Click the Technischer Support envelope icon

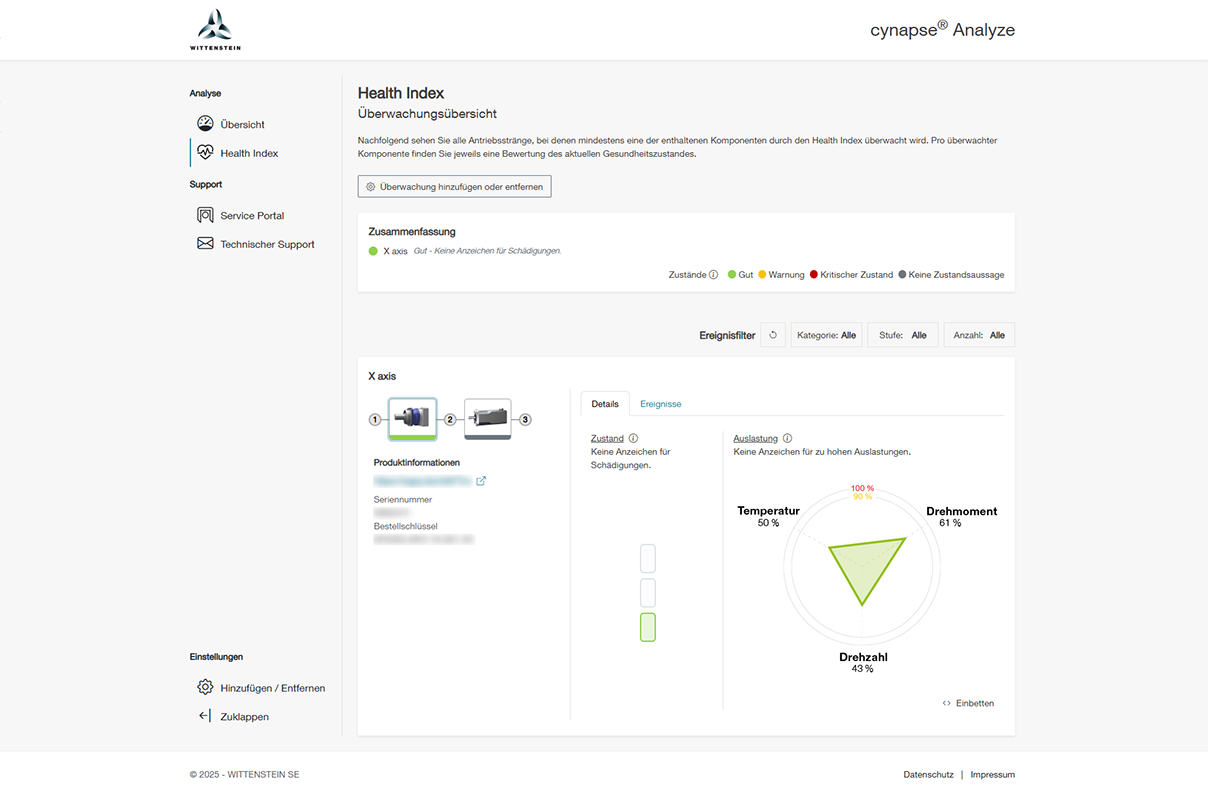tap(205, 244)
